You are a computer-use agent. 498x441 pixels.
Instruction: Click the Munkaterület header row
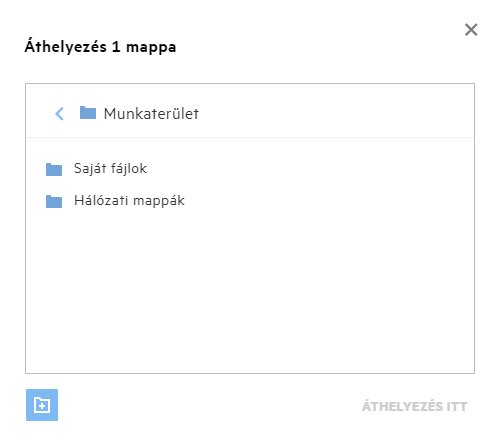tap(250, 111)
